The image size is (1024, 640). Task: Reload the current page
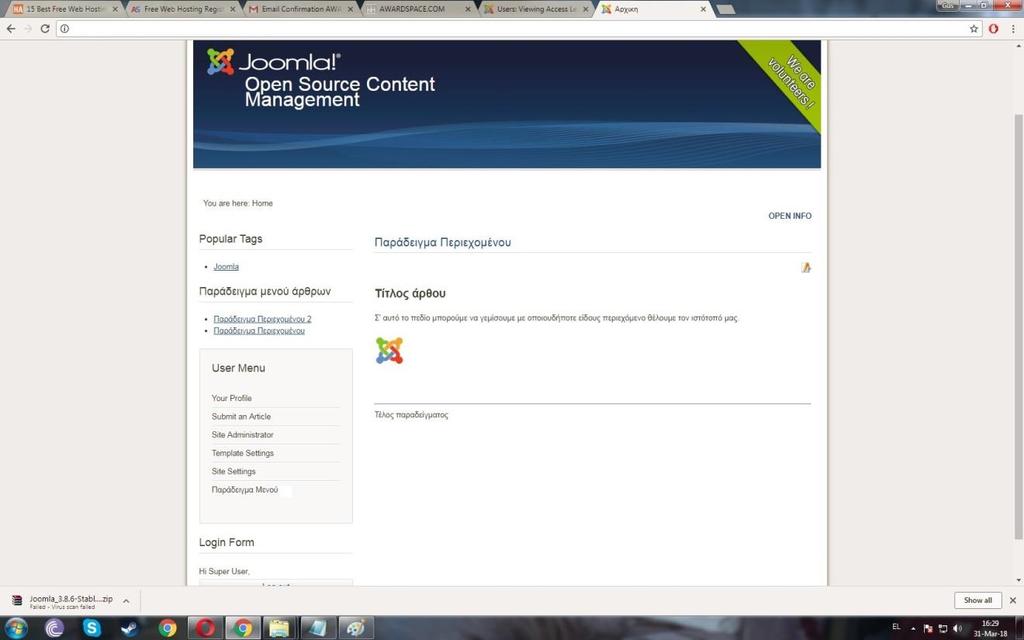pyautogui.click(x=45, y=29)
